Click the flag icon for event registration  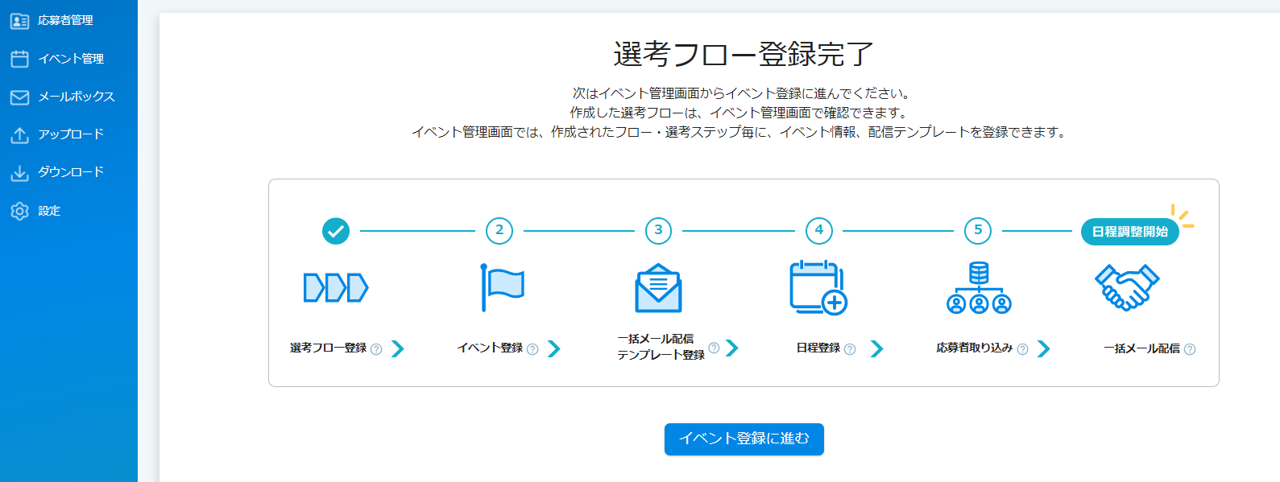pyautogui.click(x=503, y=288)
